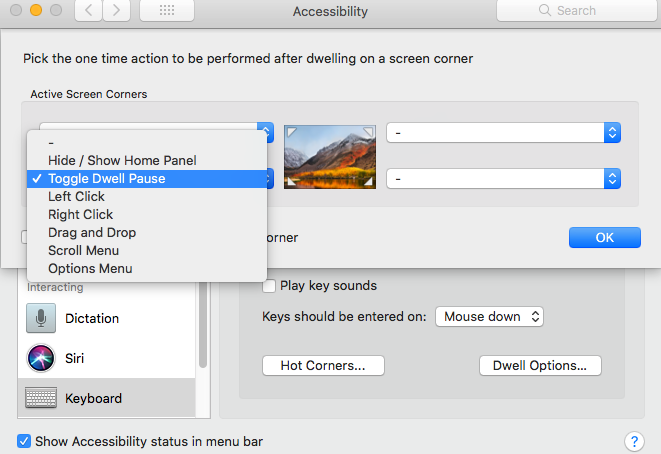Select Drag and Drop menu item
The height and width of the screenshot is (454, 661).
click(92, 232)
